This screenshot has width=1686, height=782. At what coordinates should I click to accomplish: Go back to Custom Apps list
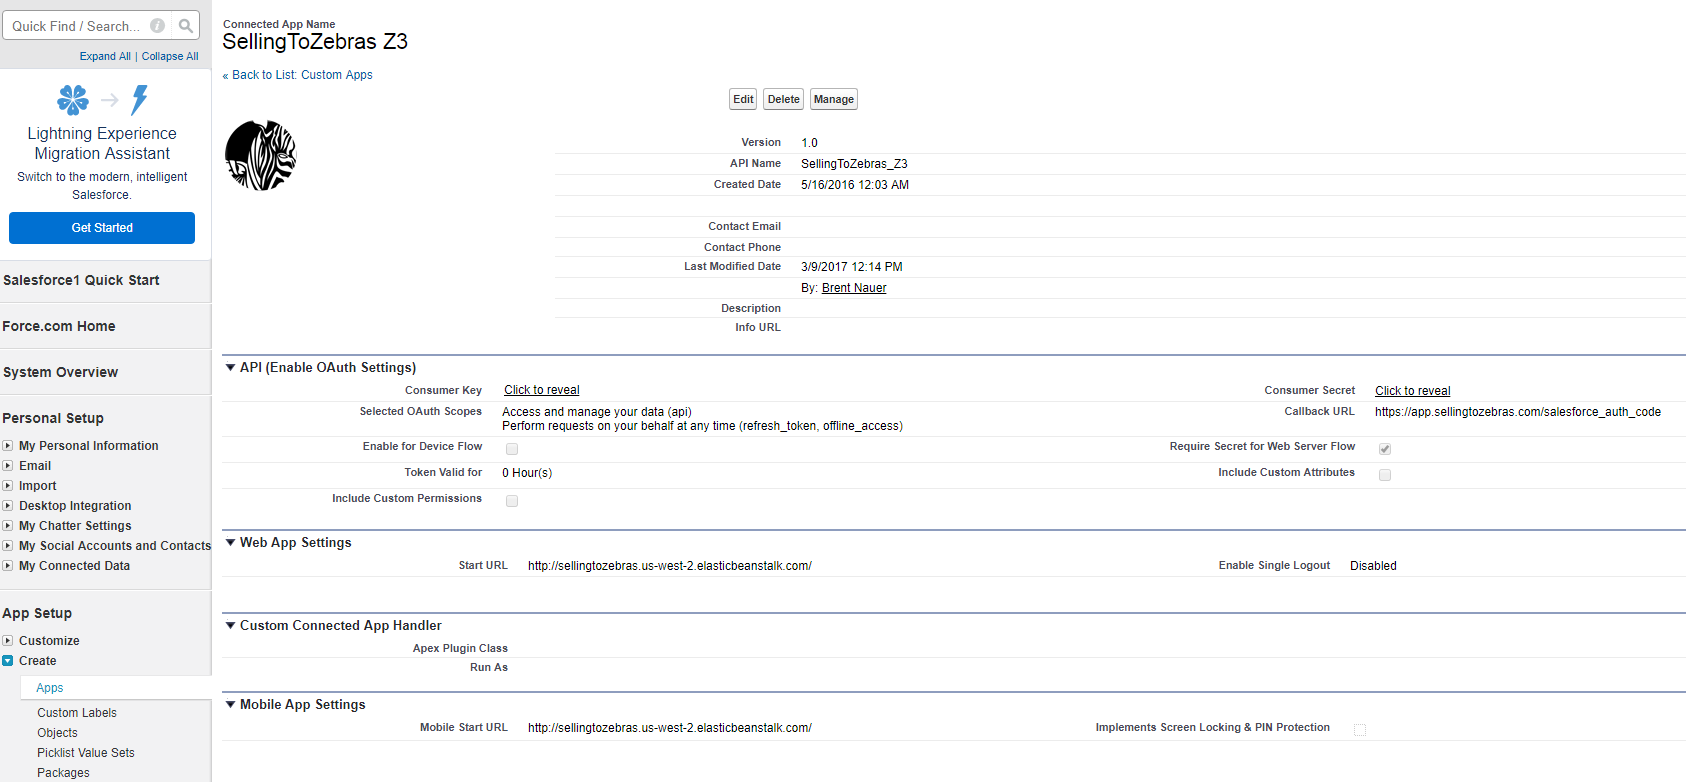pos(302,75)
